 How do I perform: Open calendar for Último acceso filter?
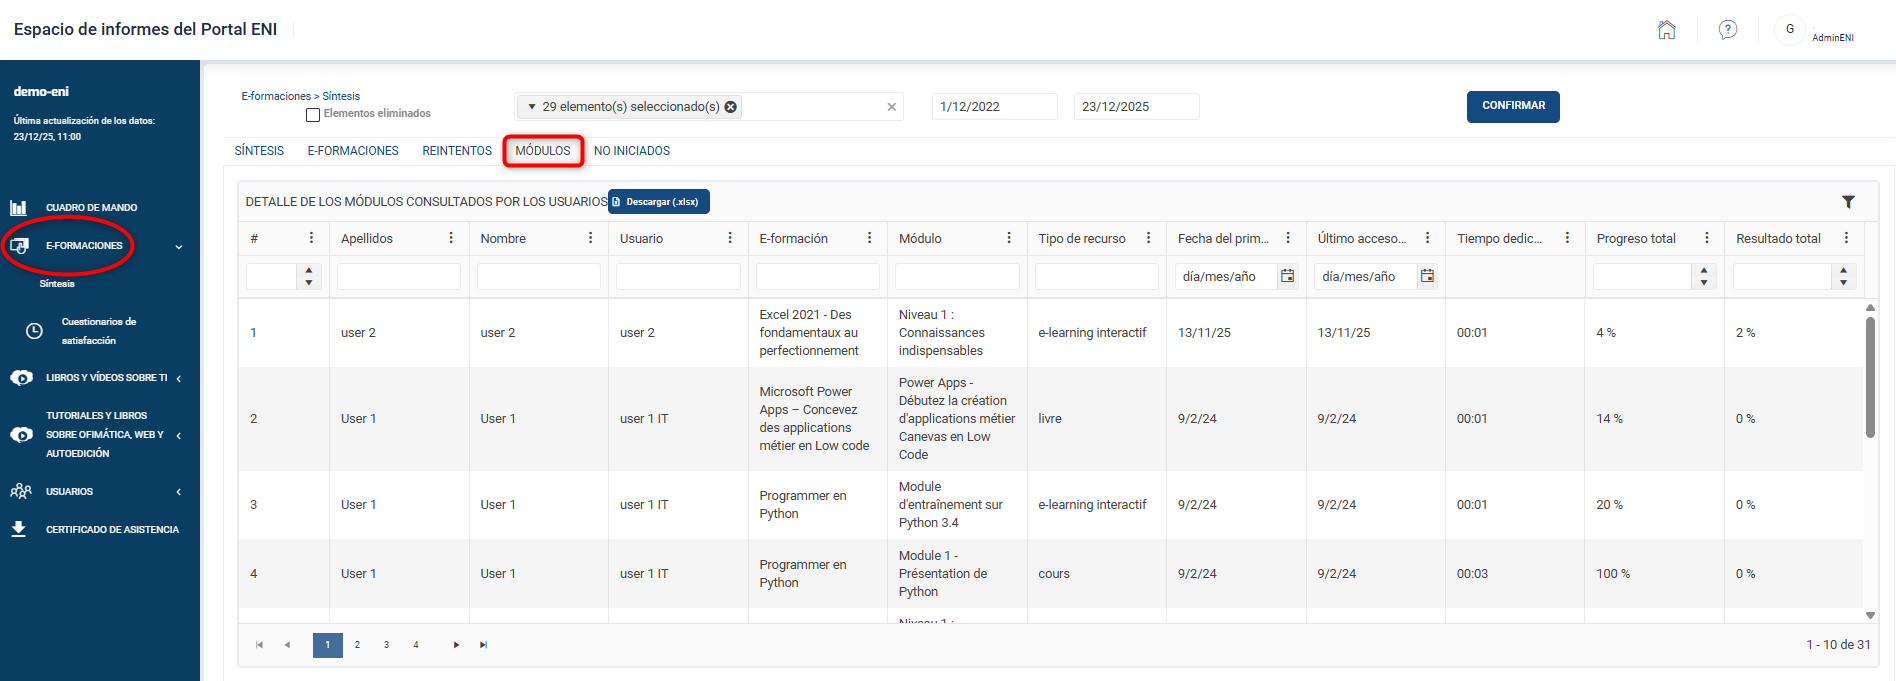[1428, 276]
